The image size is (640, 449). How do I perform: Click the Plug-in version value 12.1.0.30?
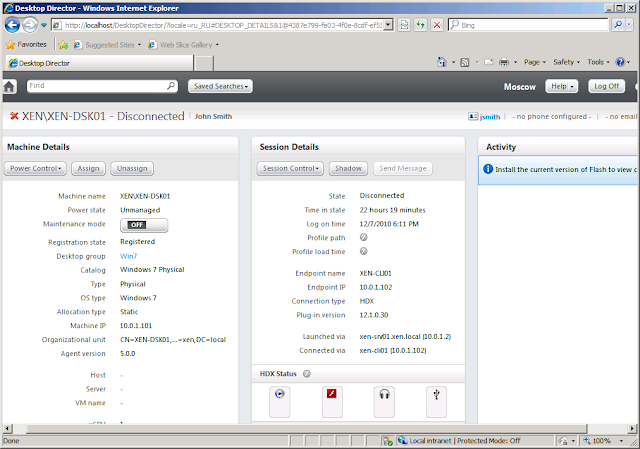pyautogui.click(x=374, y=315)
